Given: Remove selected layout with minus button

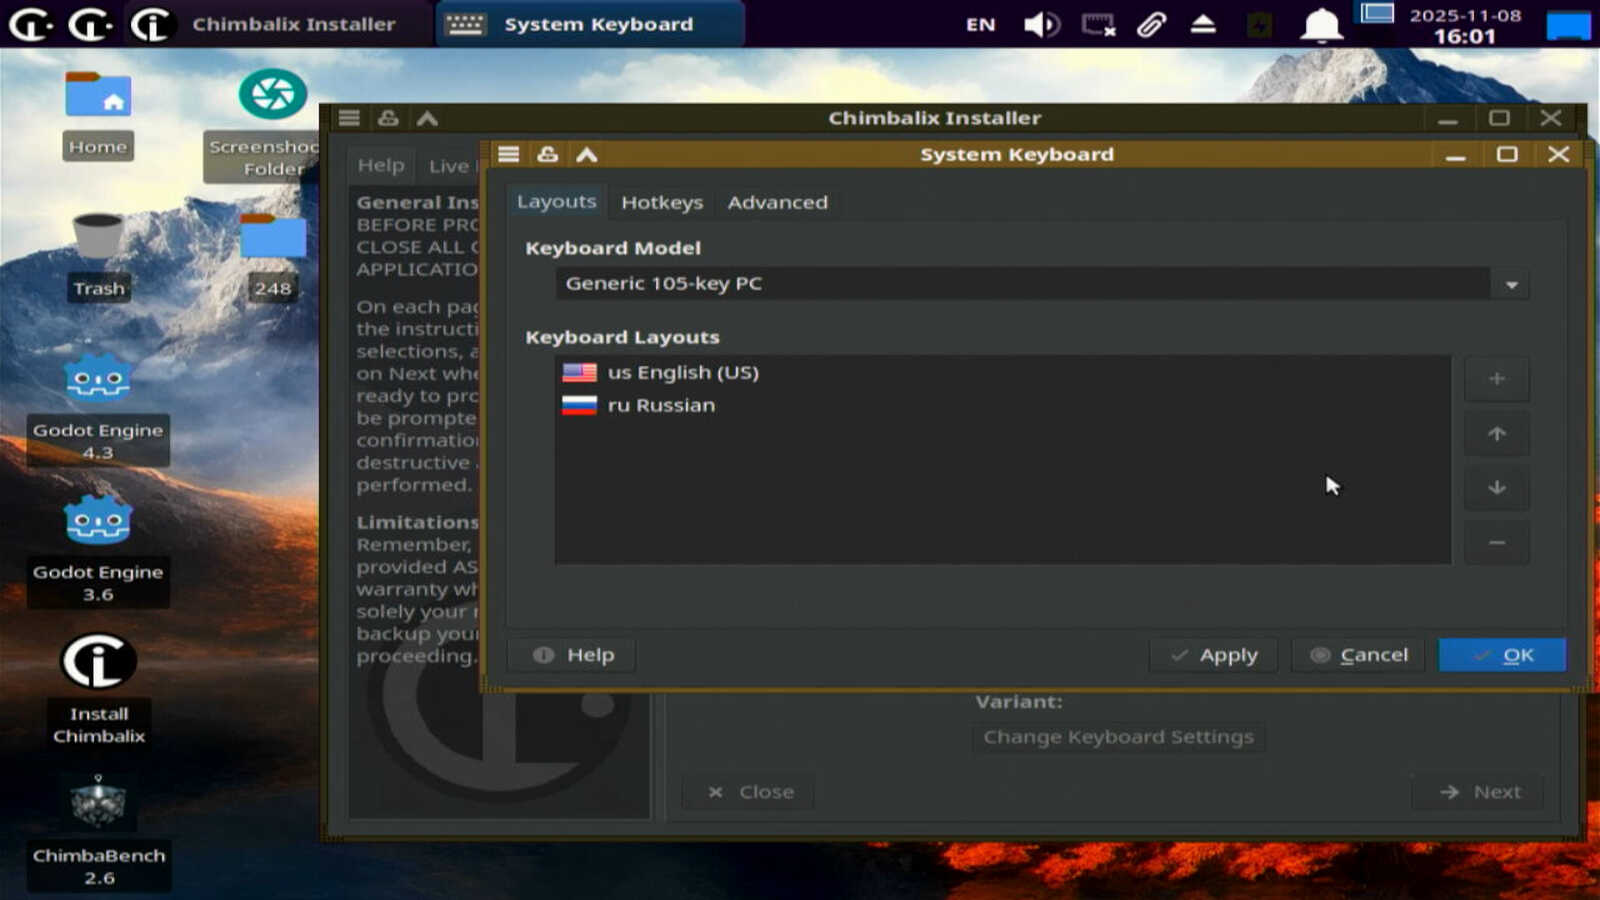Looking at the screenshot, I should pyautogui.click(x=1497, y=542).
